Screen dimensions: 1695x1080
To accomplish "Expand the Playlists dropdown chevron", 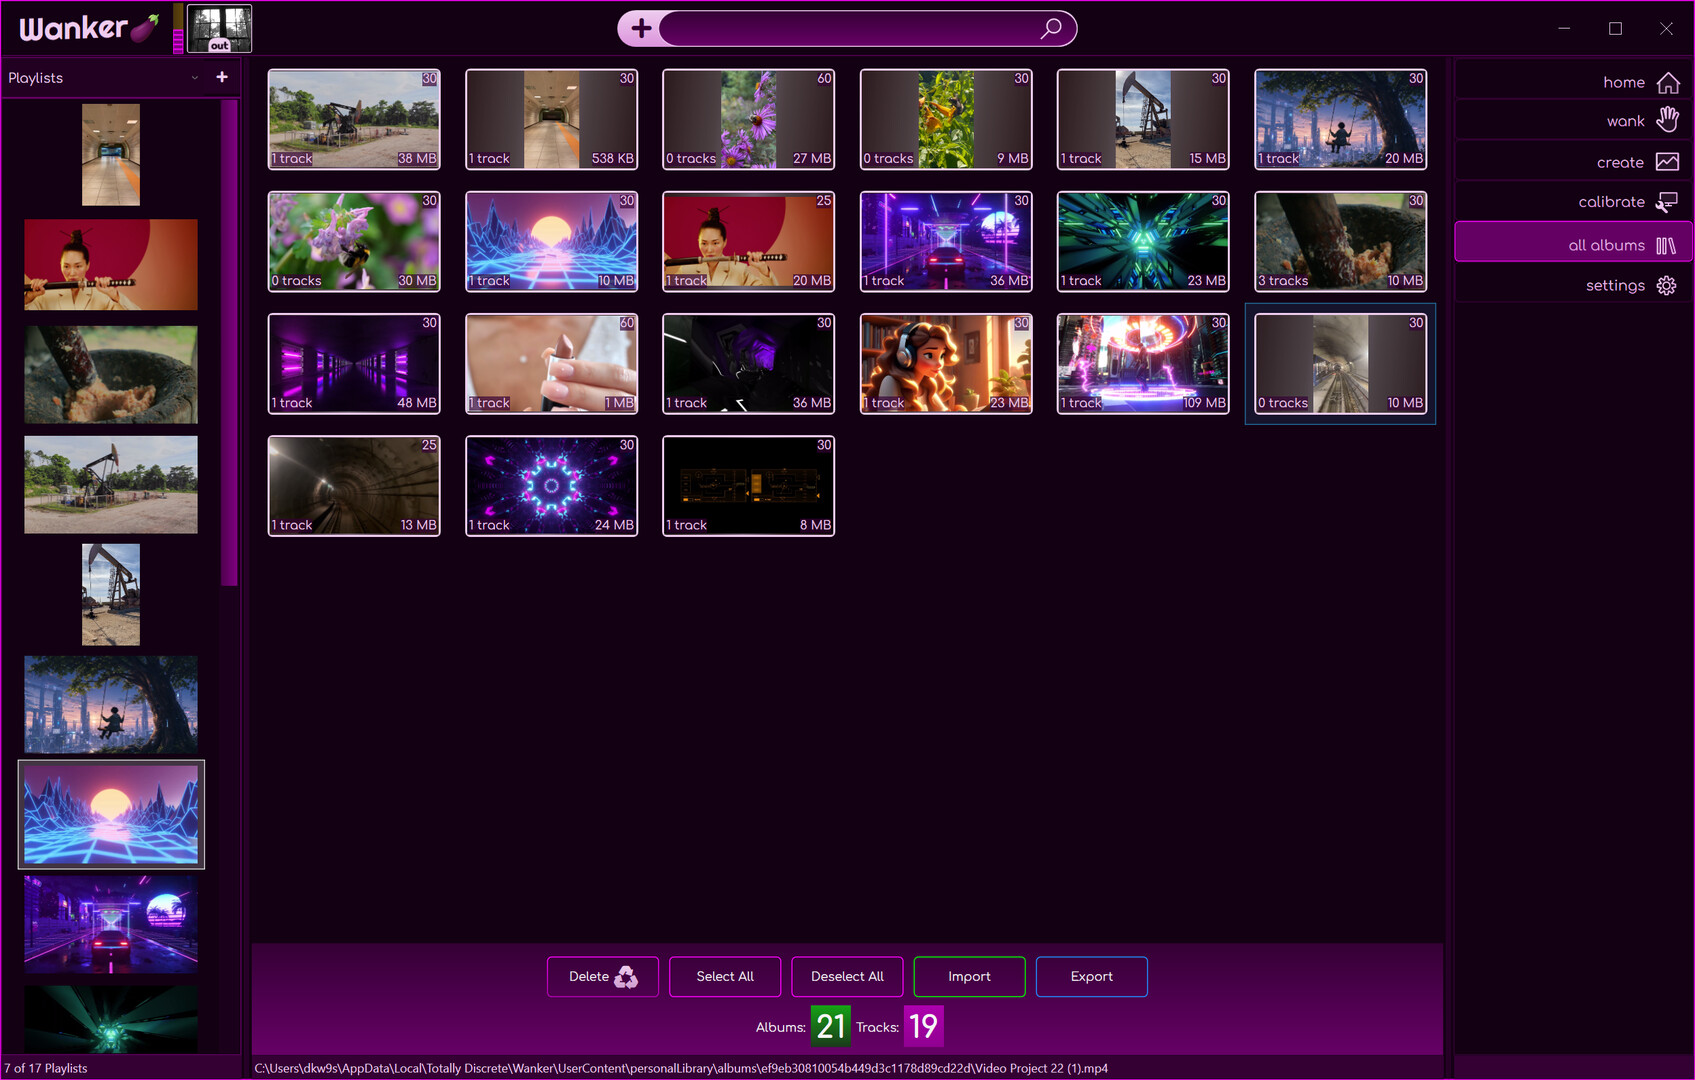I will click(195, 78).
